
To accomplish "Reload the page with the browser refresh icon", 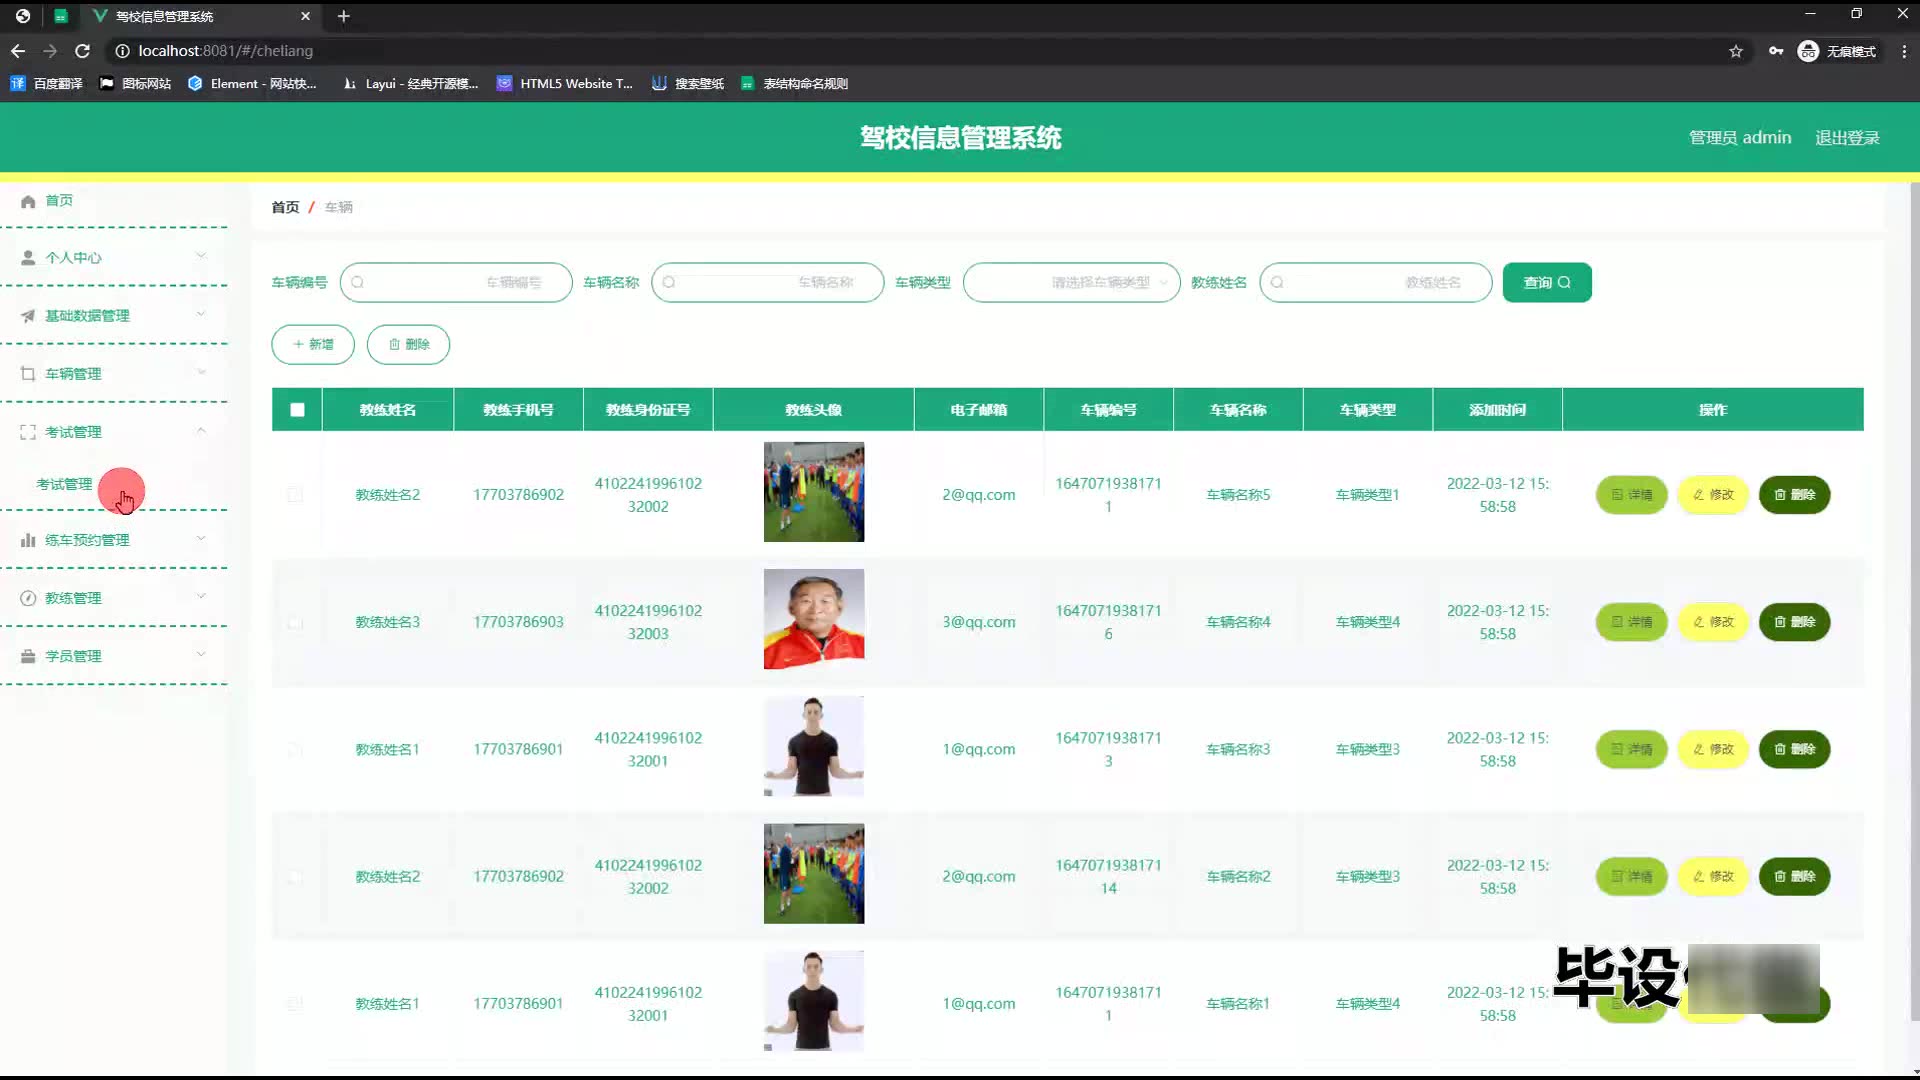I will tap(83, 51).
